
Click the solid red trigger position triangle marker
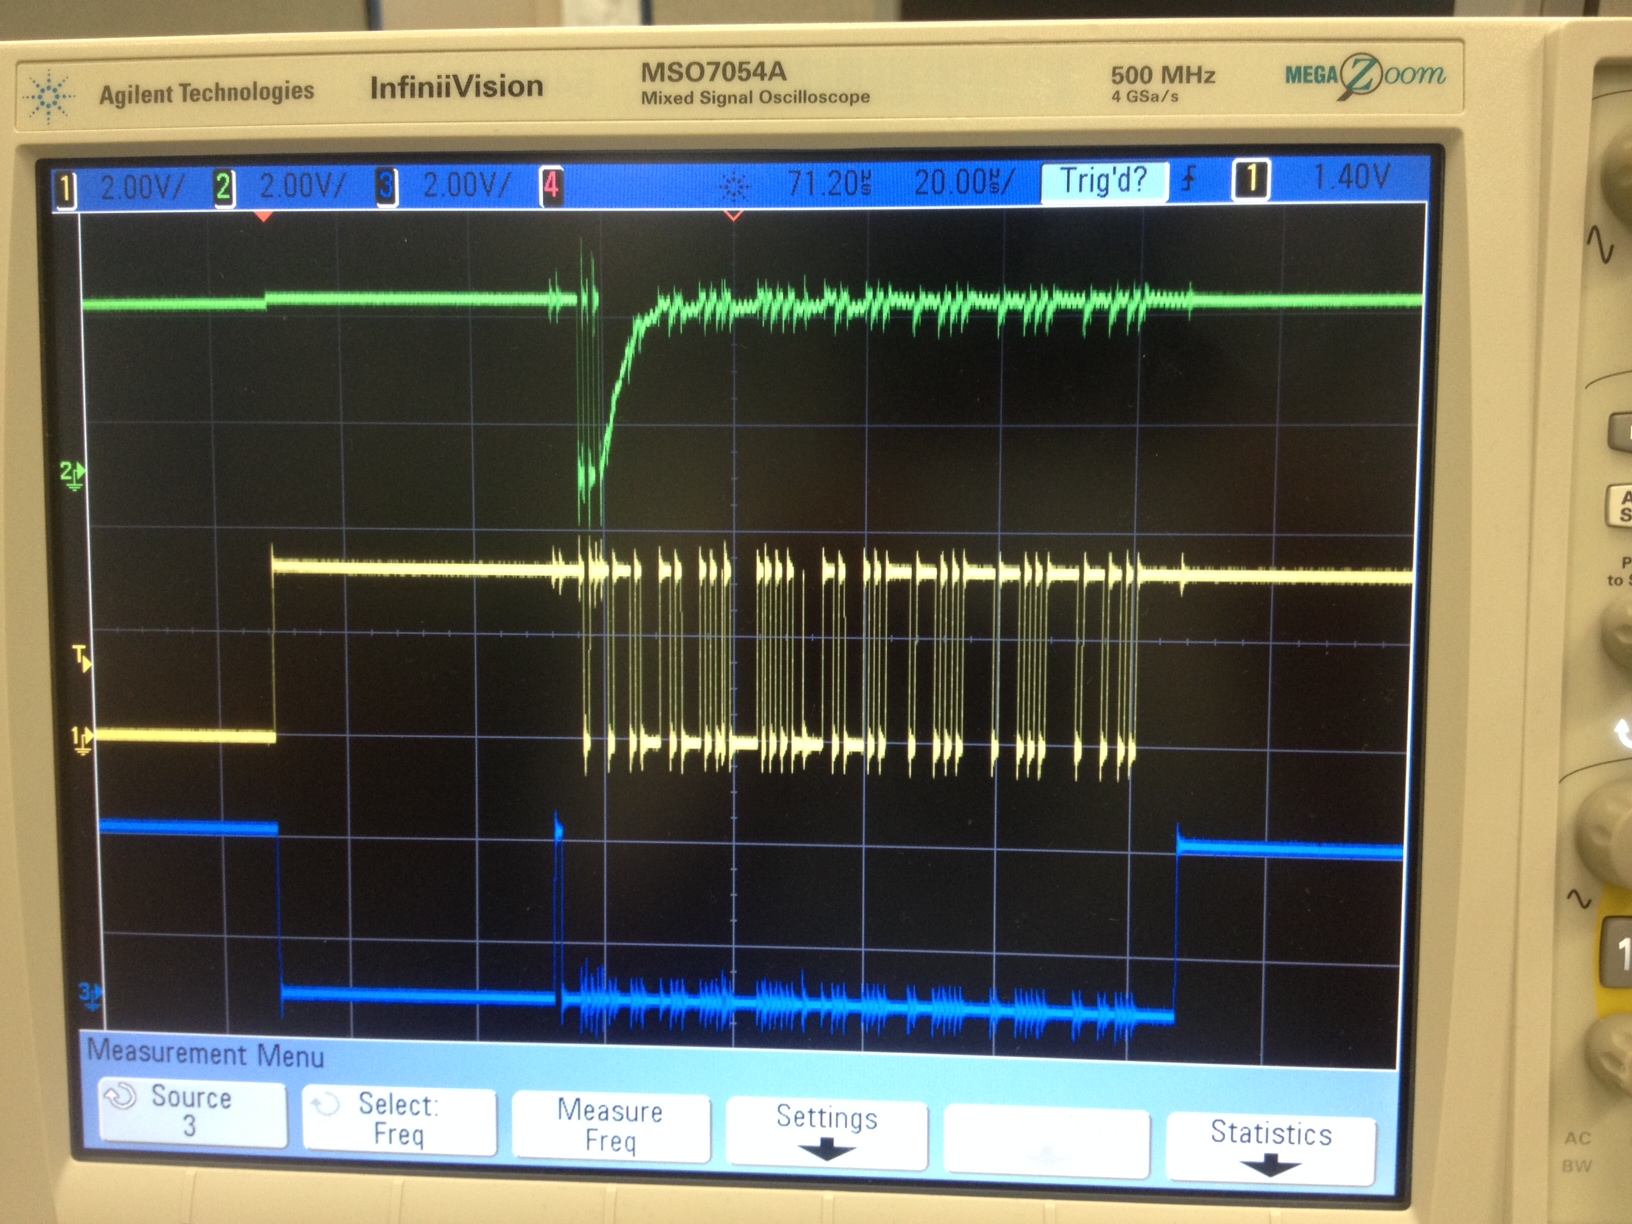point(264,215)
